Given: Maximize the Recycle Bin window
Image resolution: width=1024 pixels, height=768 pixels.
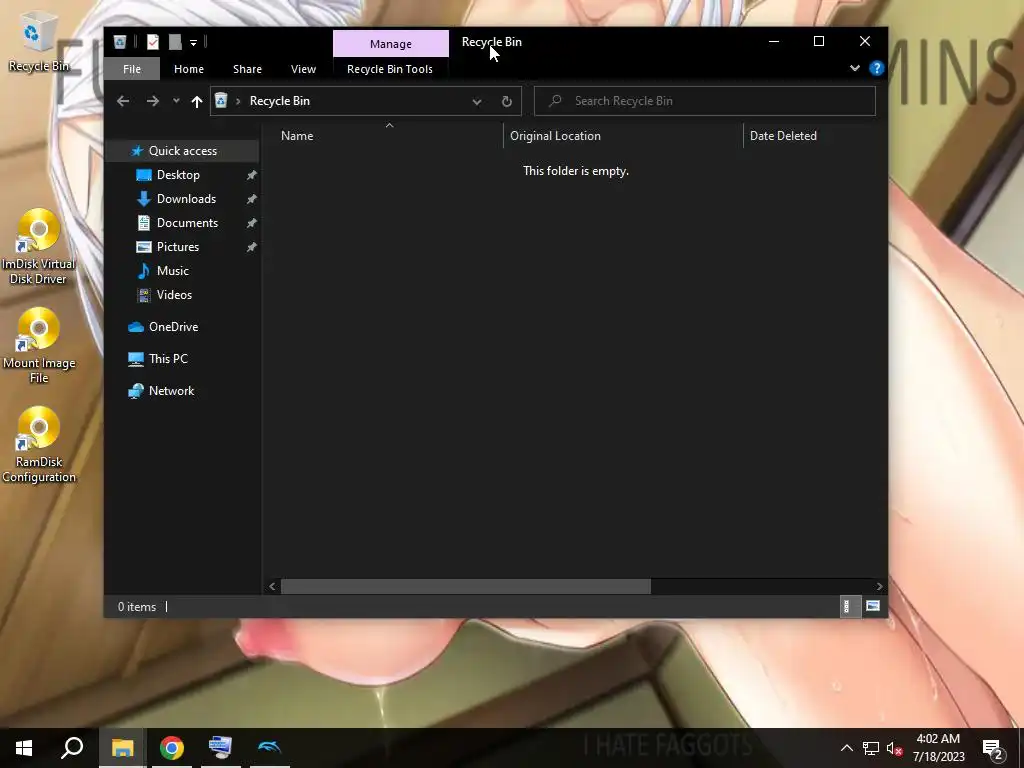Looking at the screenshot, I should point(819,42).
